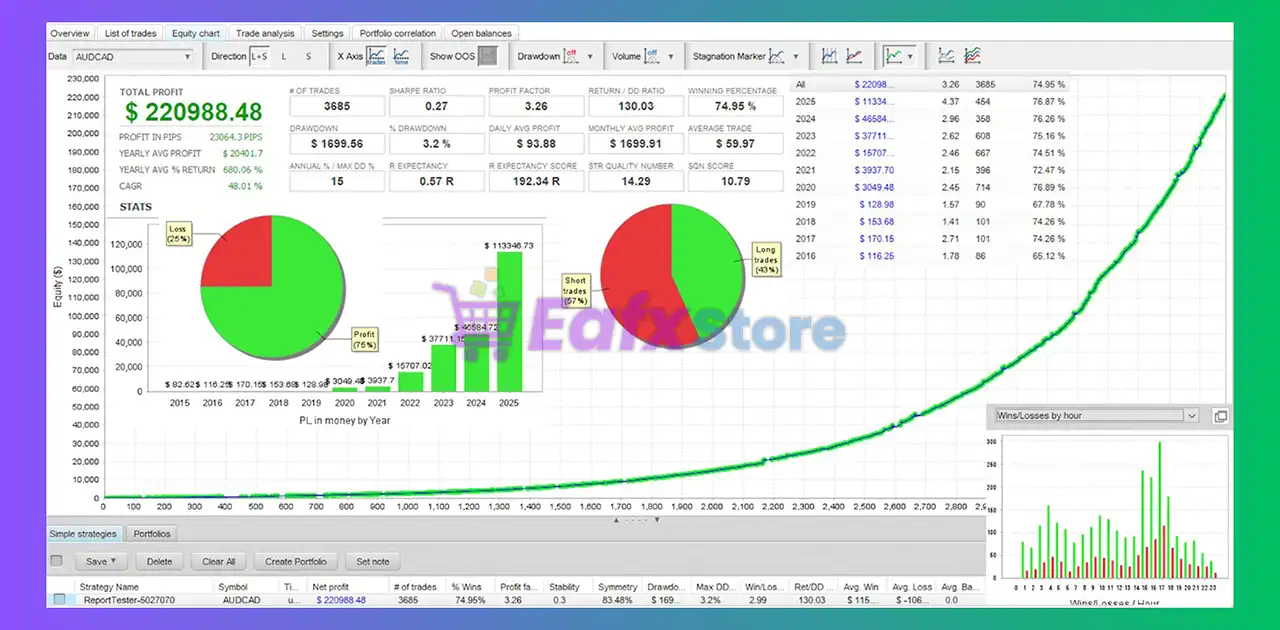Switch to the Trade analysis tab
Image resolution: width=1280 pixels, height=630 pixels.
pyautogui.click(x=264, y=33)
